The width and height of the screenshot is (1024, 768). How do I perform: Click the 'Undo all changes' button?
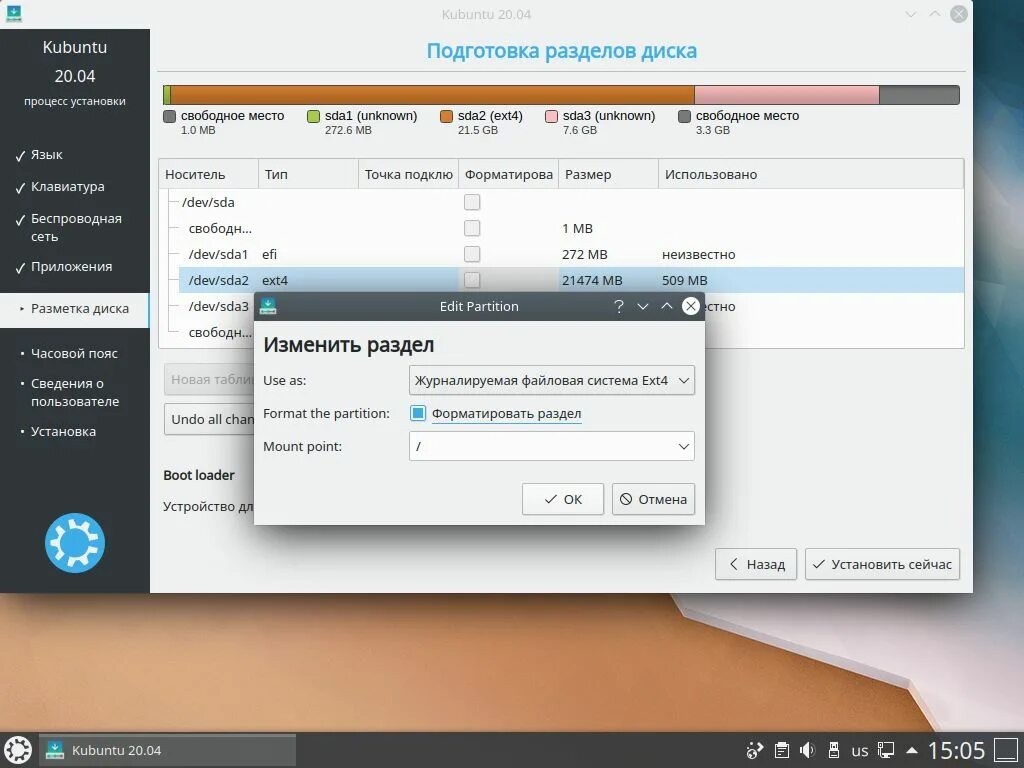point(209,419)
